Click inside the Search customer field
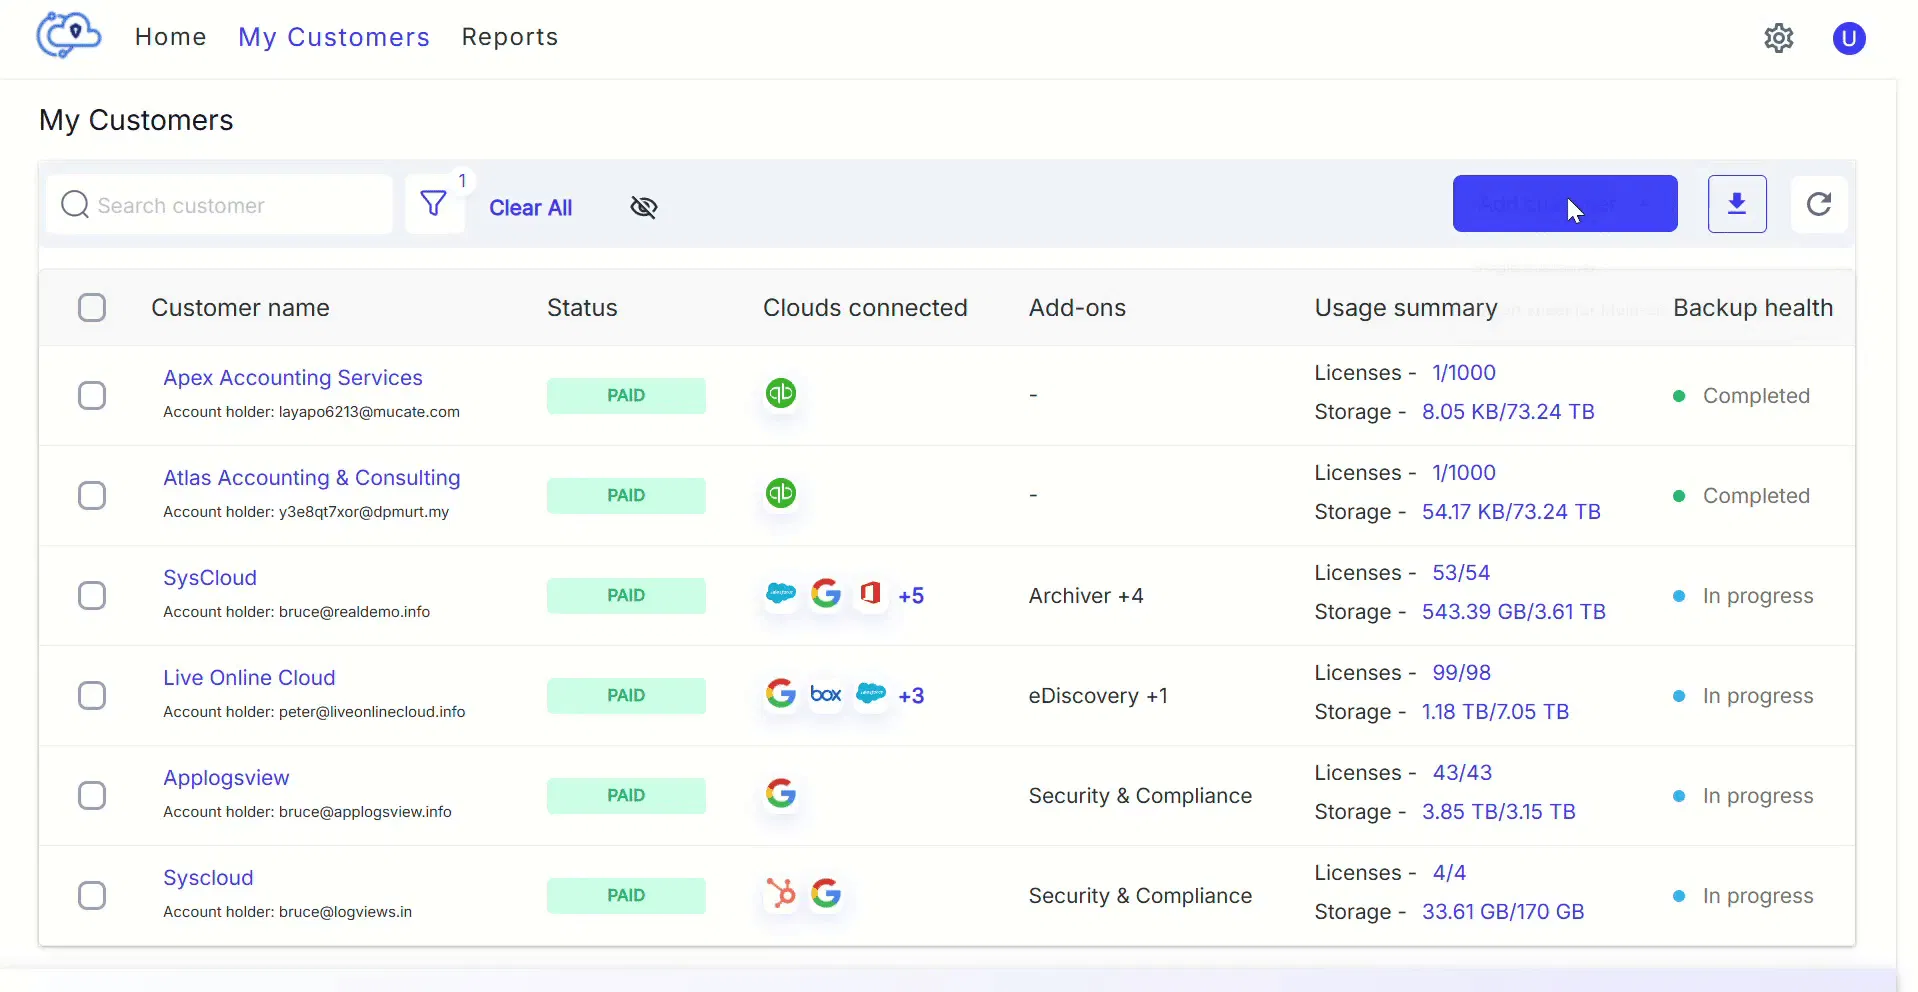This screenshot has height=992, width=1918. 220,205
